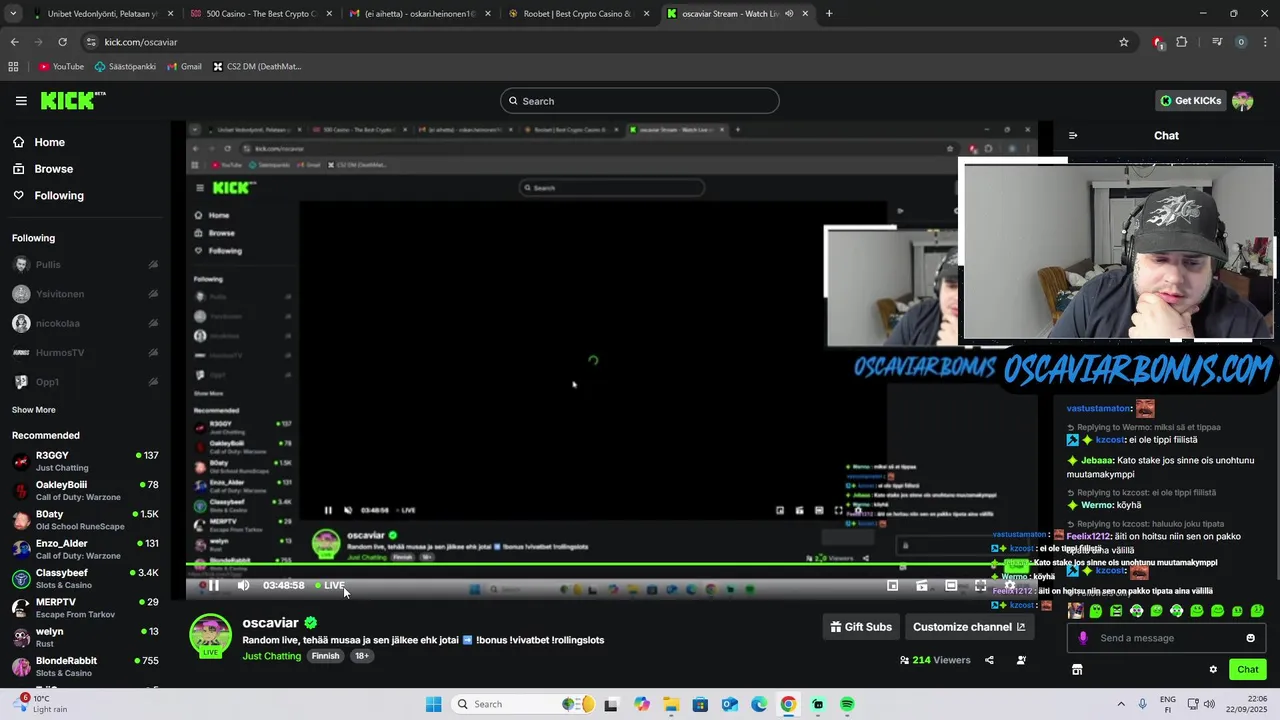The image size is (1280, 720).
Task: Switch to Roobet browser tab
Action: [x=577, y=14]
